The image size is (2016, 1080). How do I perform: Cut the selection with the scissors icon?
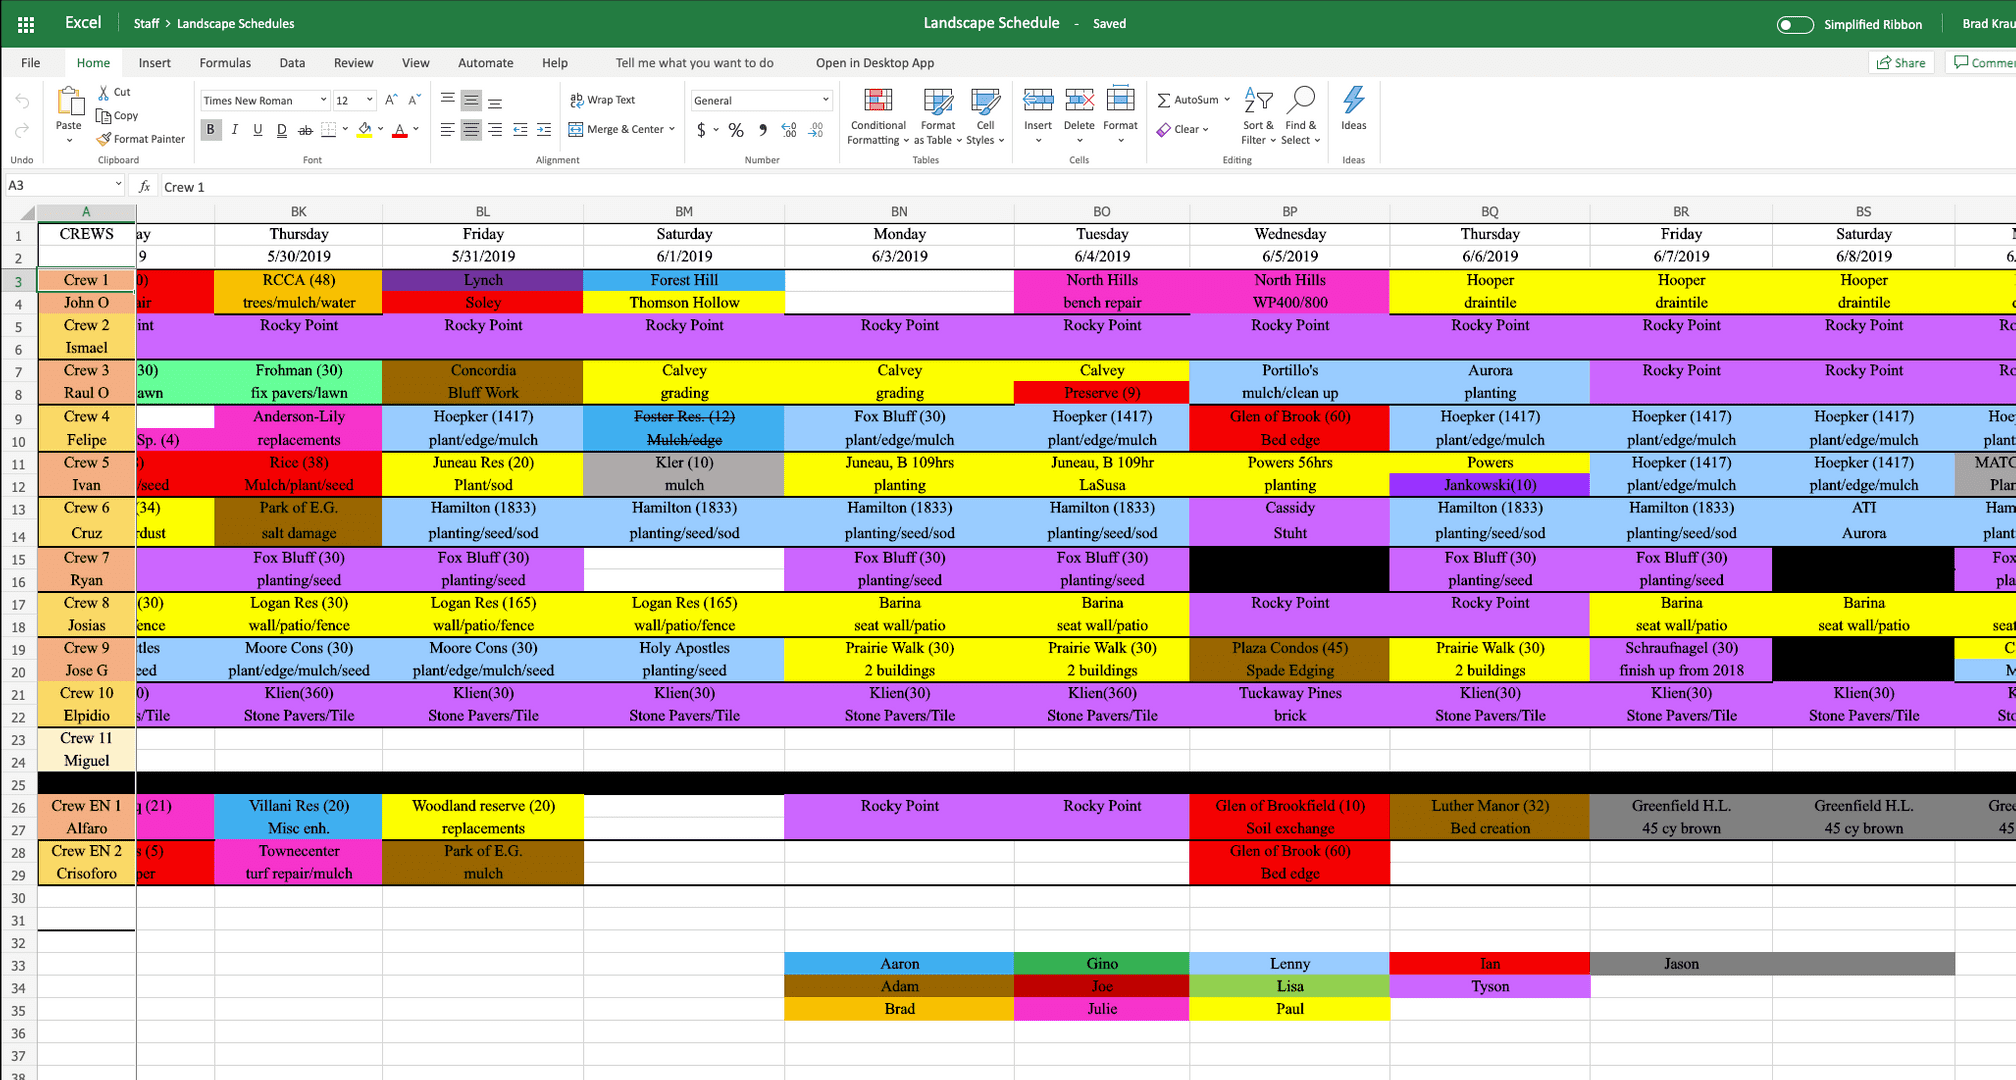[x=104, y=92]
